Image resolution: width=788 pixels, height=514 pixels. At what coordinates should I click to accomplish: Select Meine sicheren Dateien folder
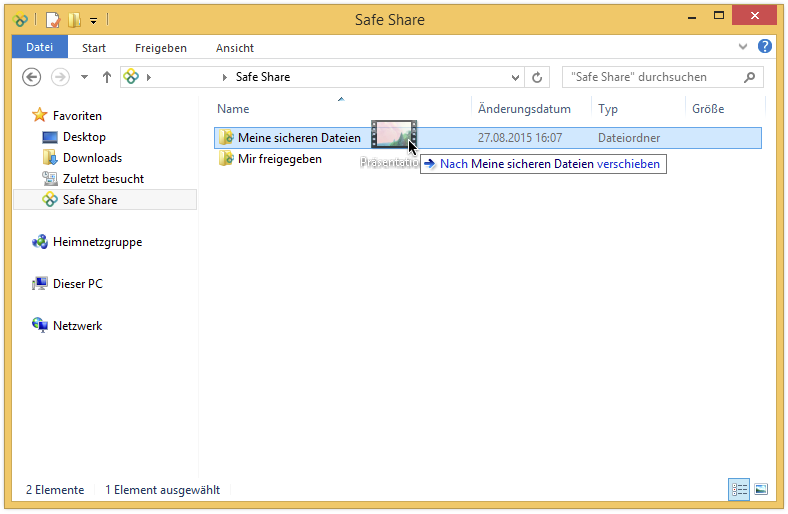[x=299, y=138]
